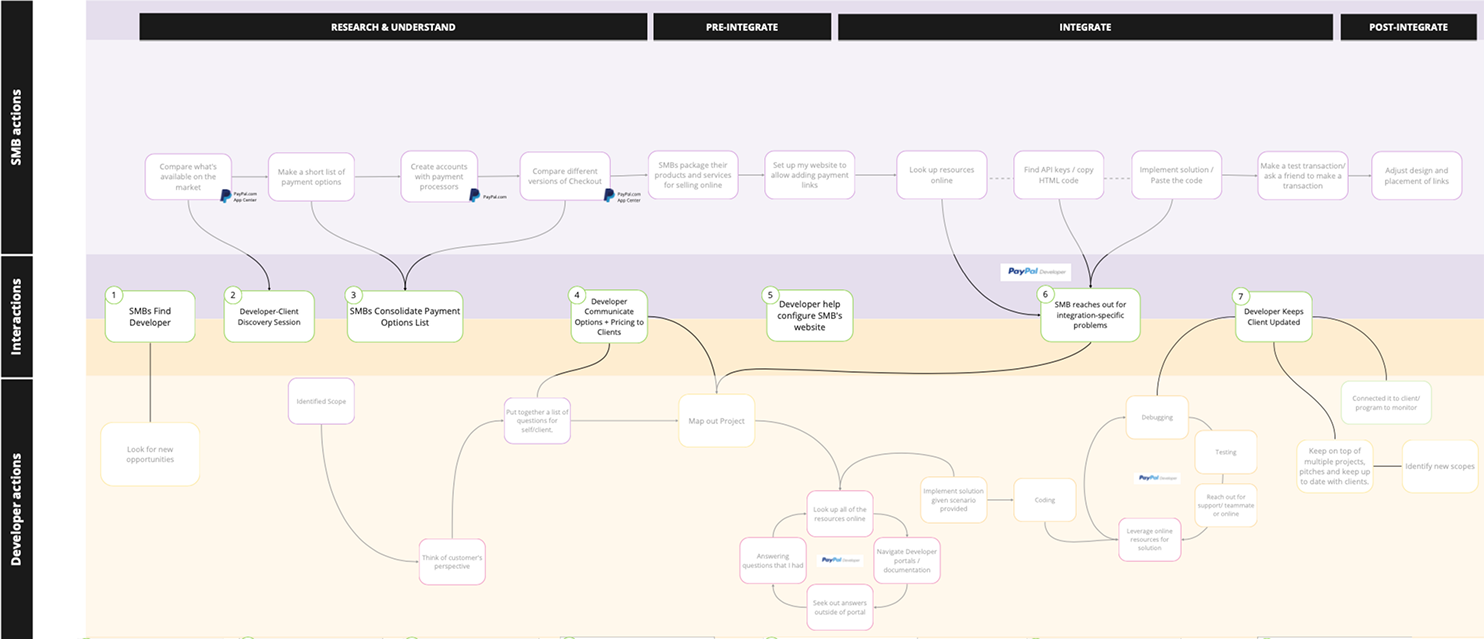
Task: Select the numbered circle 7 badge
Action: point(1241,296)
